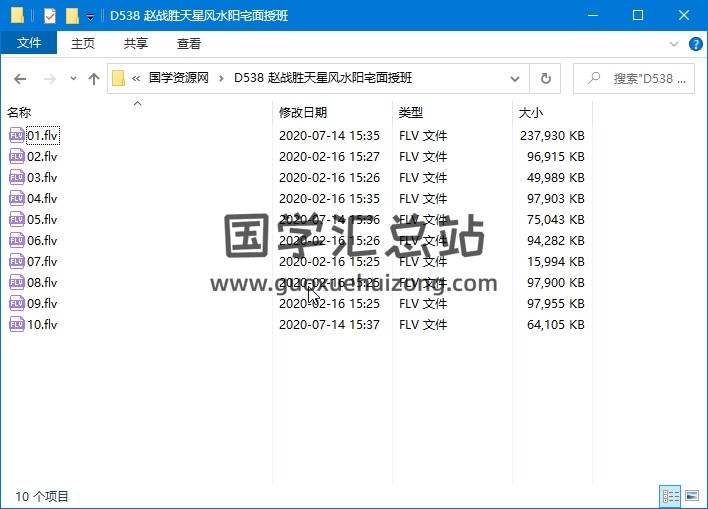Open the recent locations dropdown arrow

[x=73, y=79]
